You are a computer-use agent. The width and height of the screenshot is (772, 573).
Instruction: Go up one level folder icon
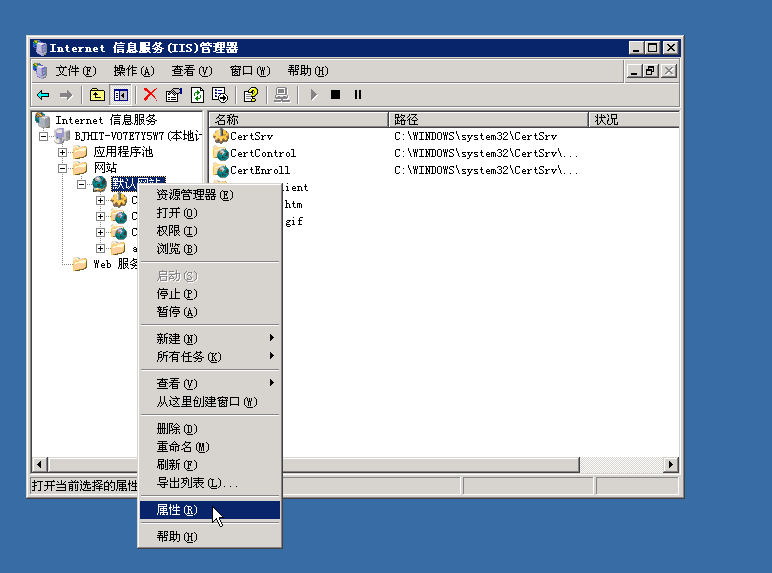pyautogui.click(x=97, y=95)
